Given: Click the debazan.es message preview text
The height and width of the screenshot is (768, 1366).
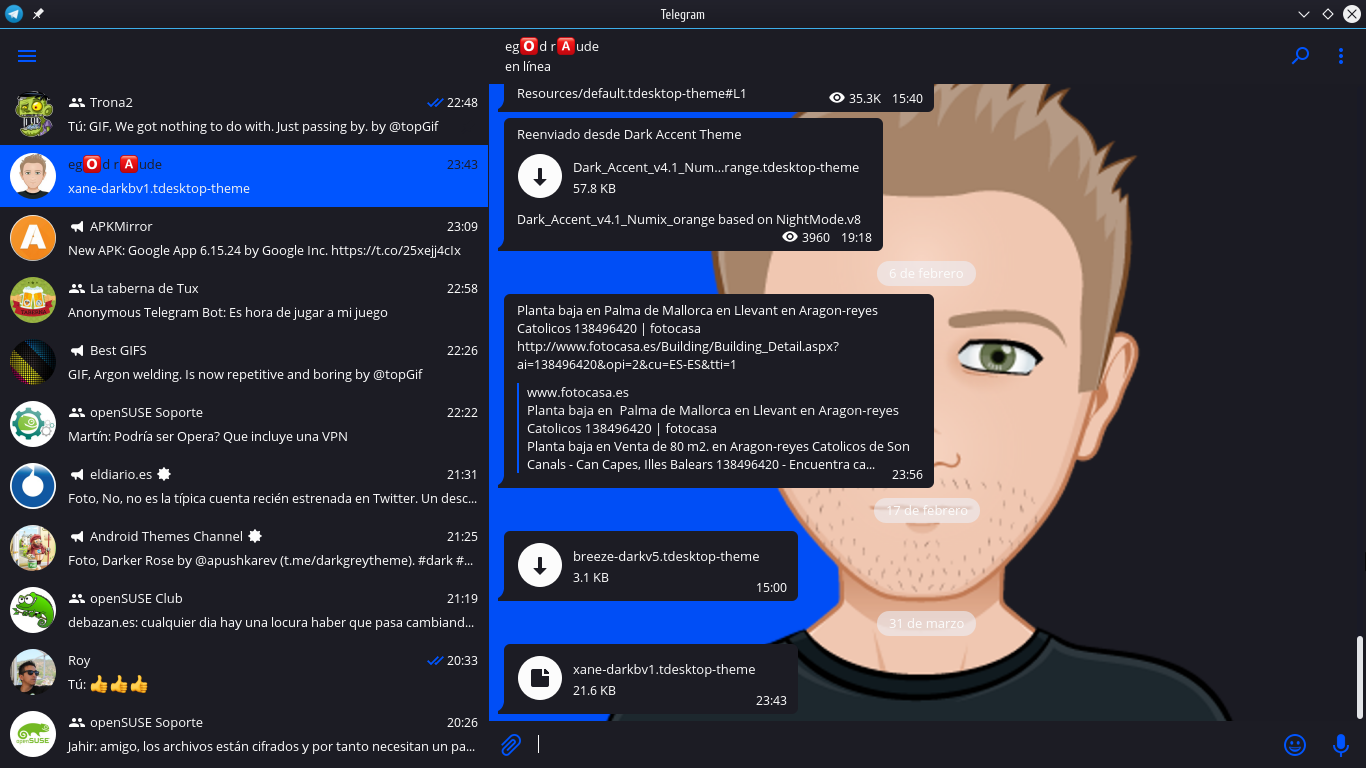Looking at the screenshot, I should [271, 622].
